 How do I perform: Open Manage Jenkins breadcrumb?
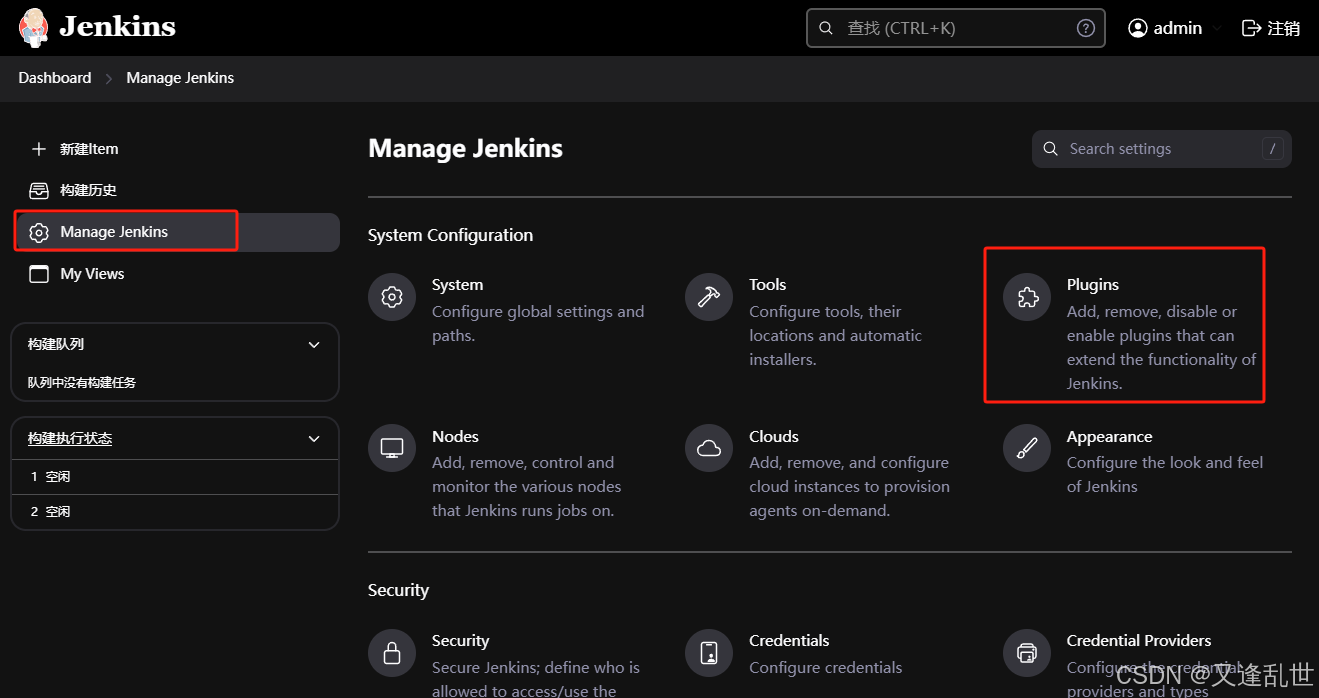tap(180, 78)
